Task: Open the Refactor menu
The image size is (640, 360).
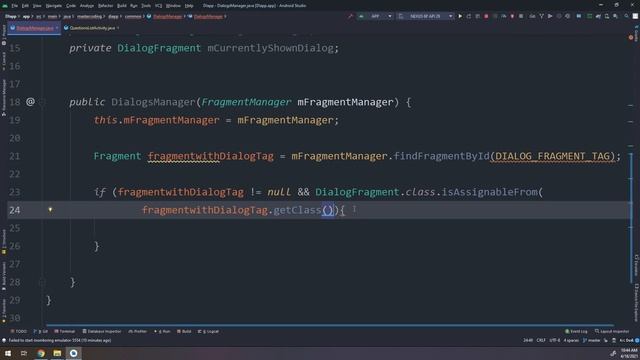Action: tap(105, 6)
